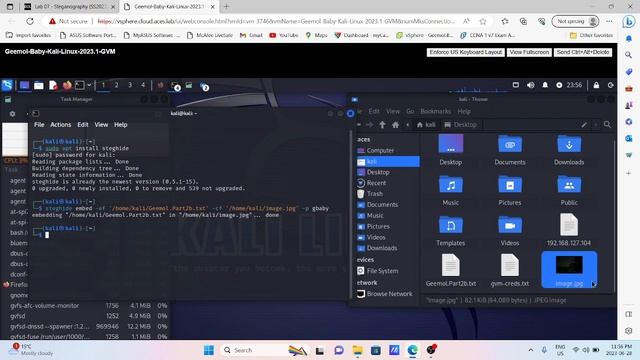Show hidden tray icons chevron
The image size is (640, 360).
[531, 350]
